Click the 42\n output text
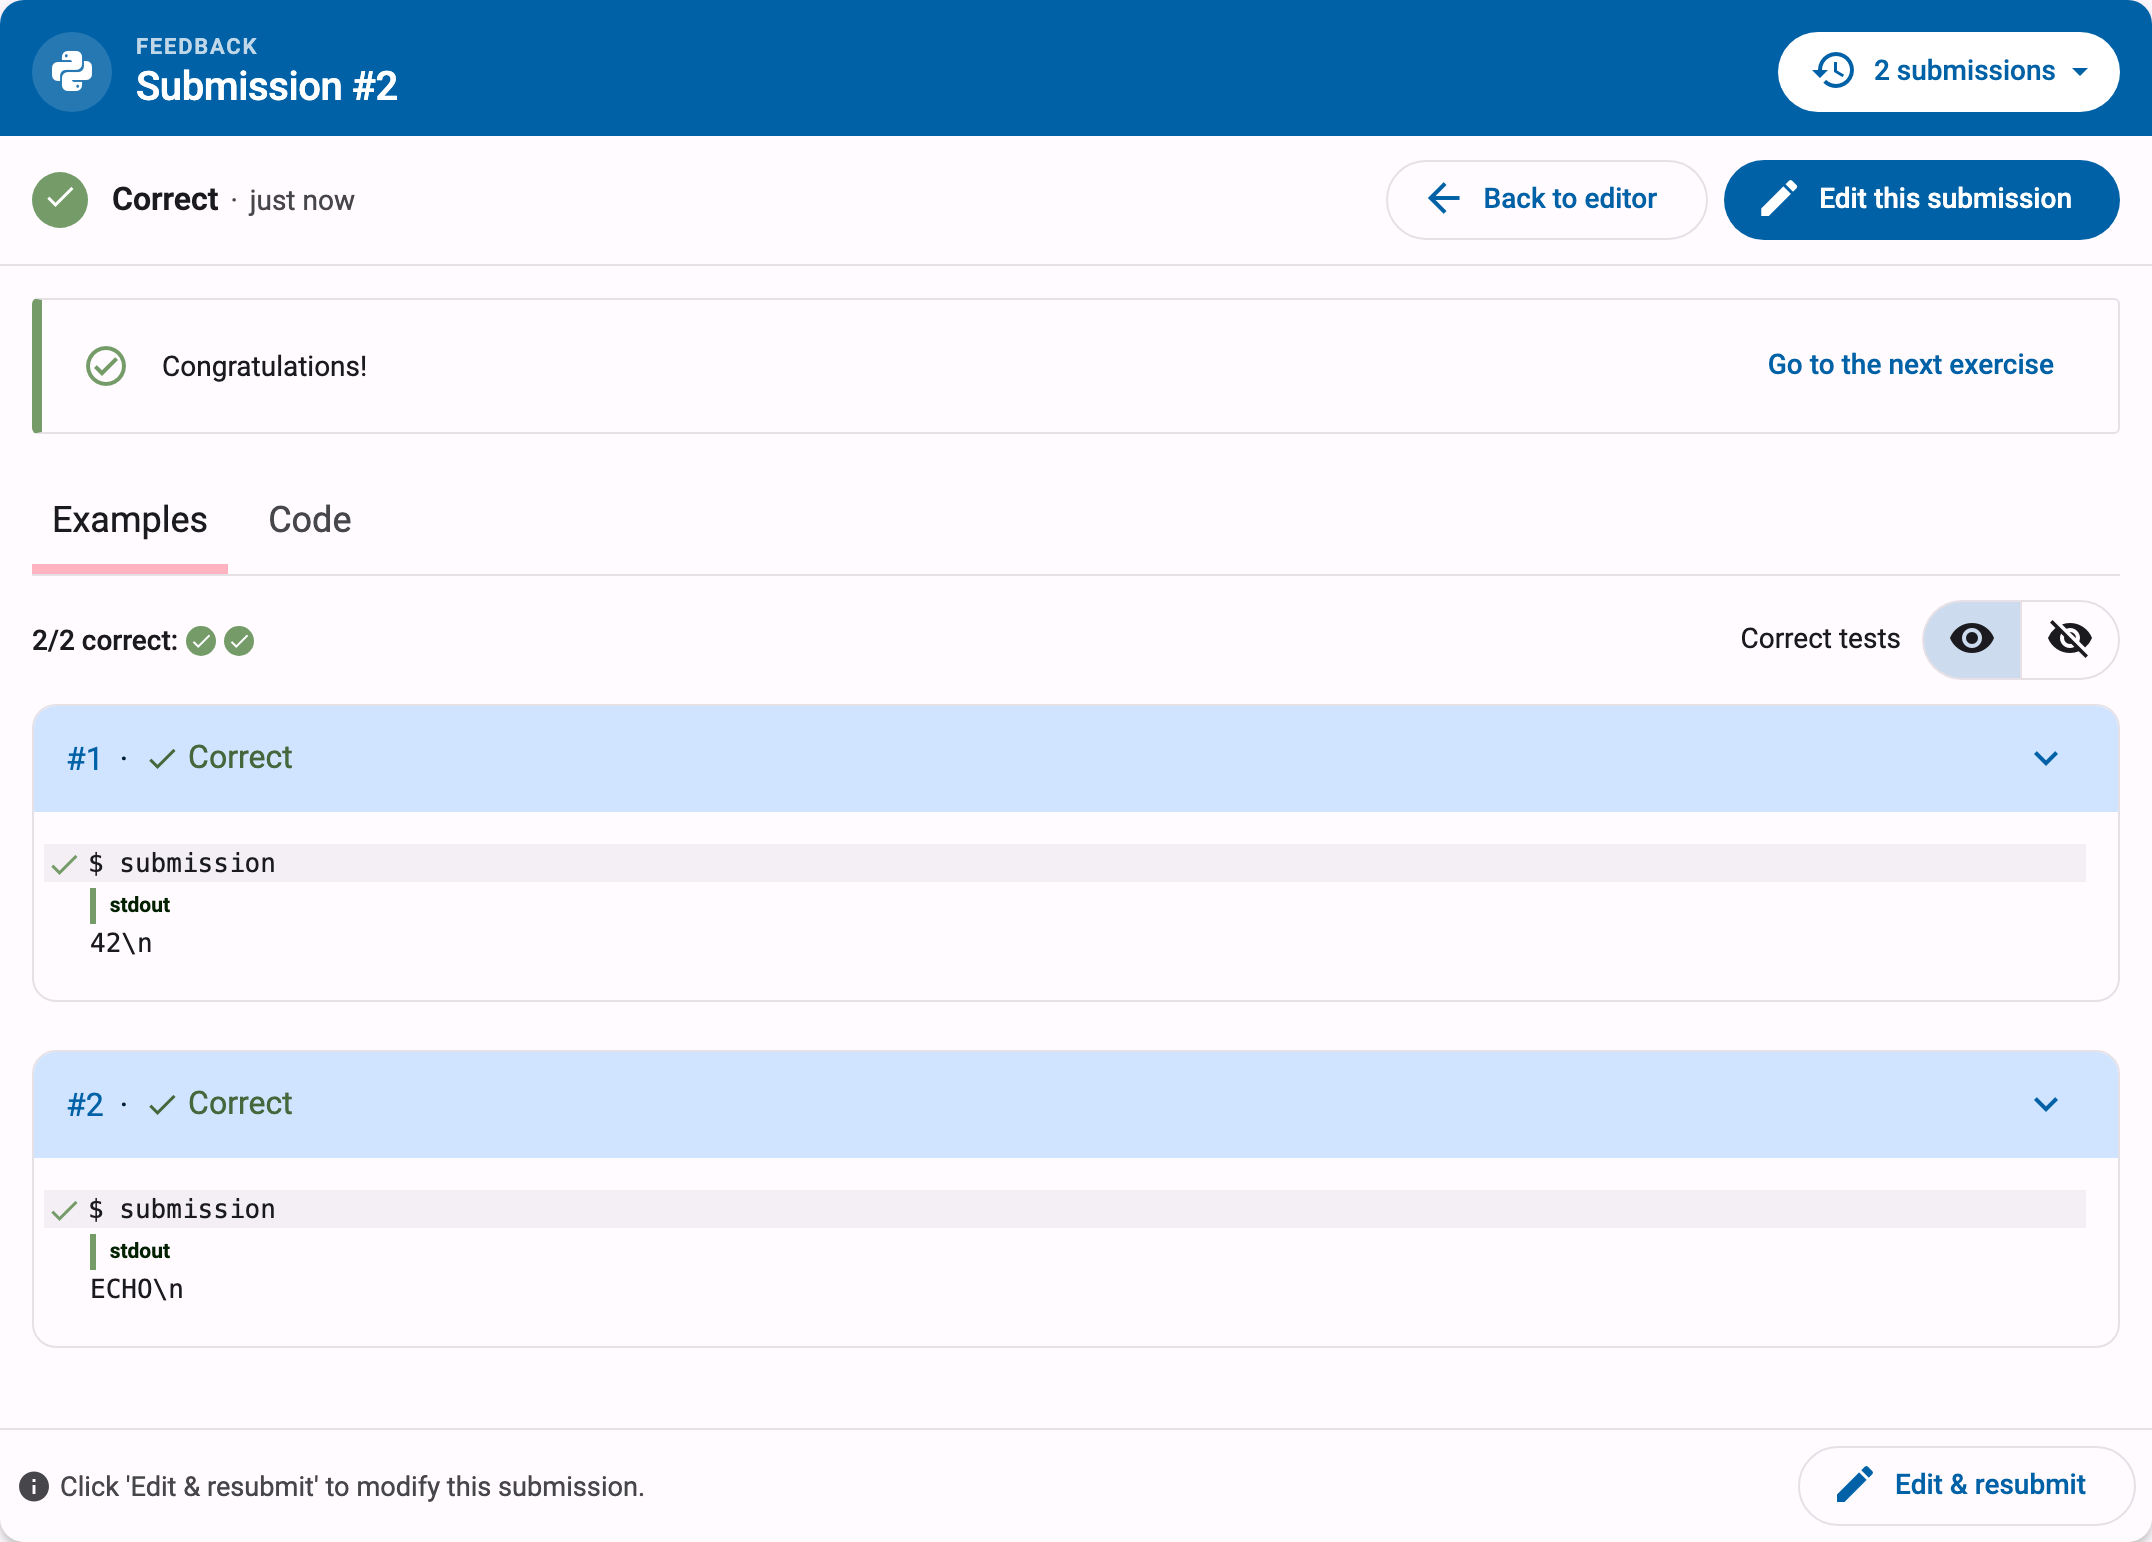The width and height of the screenshot is (2152, 1542). (x=121, y=943)
